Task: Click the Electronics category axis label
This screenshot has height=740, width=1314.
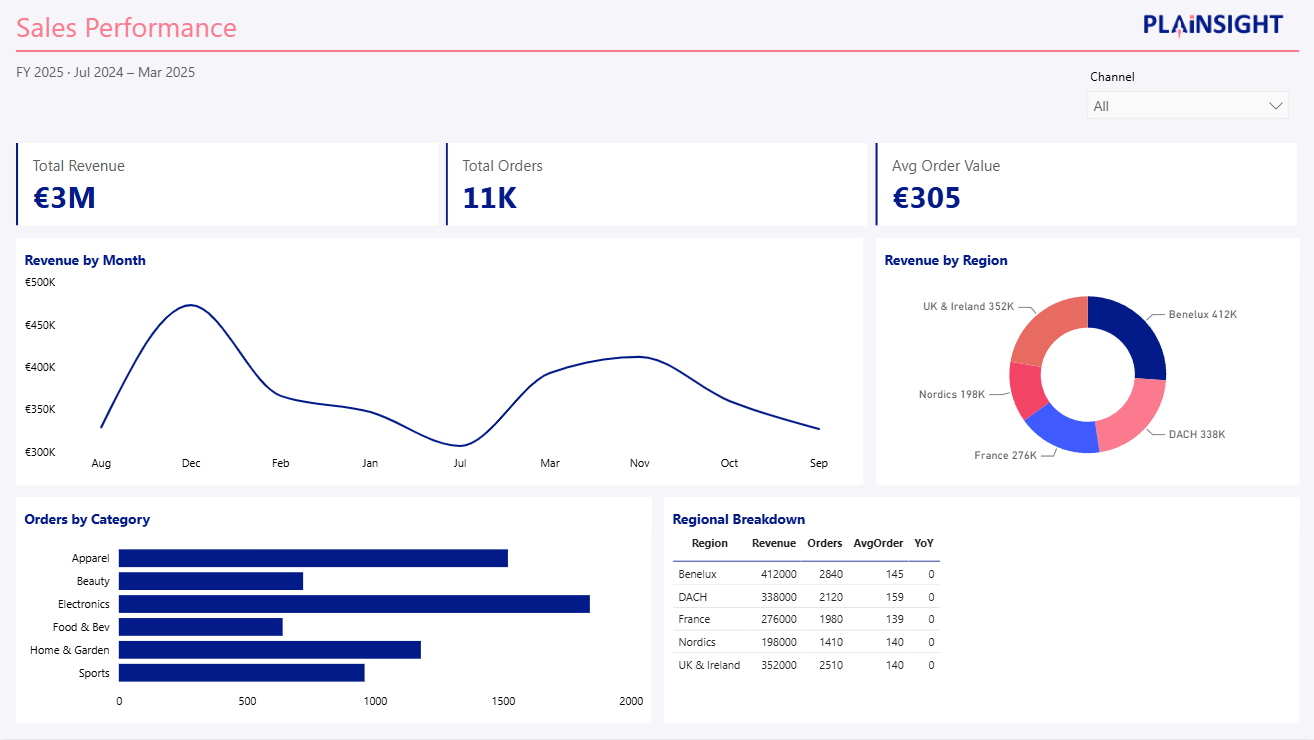Action: tap(84, 604)
